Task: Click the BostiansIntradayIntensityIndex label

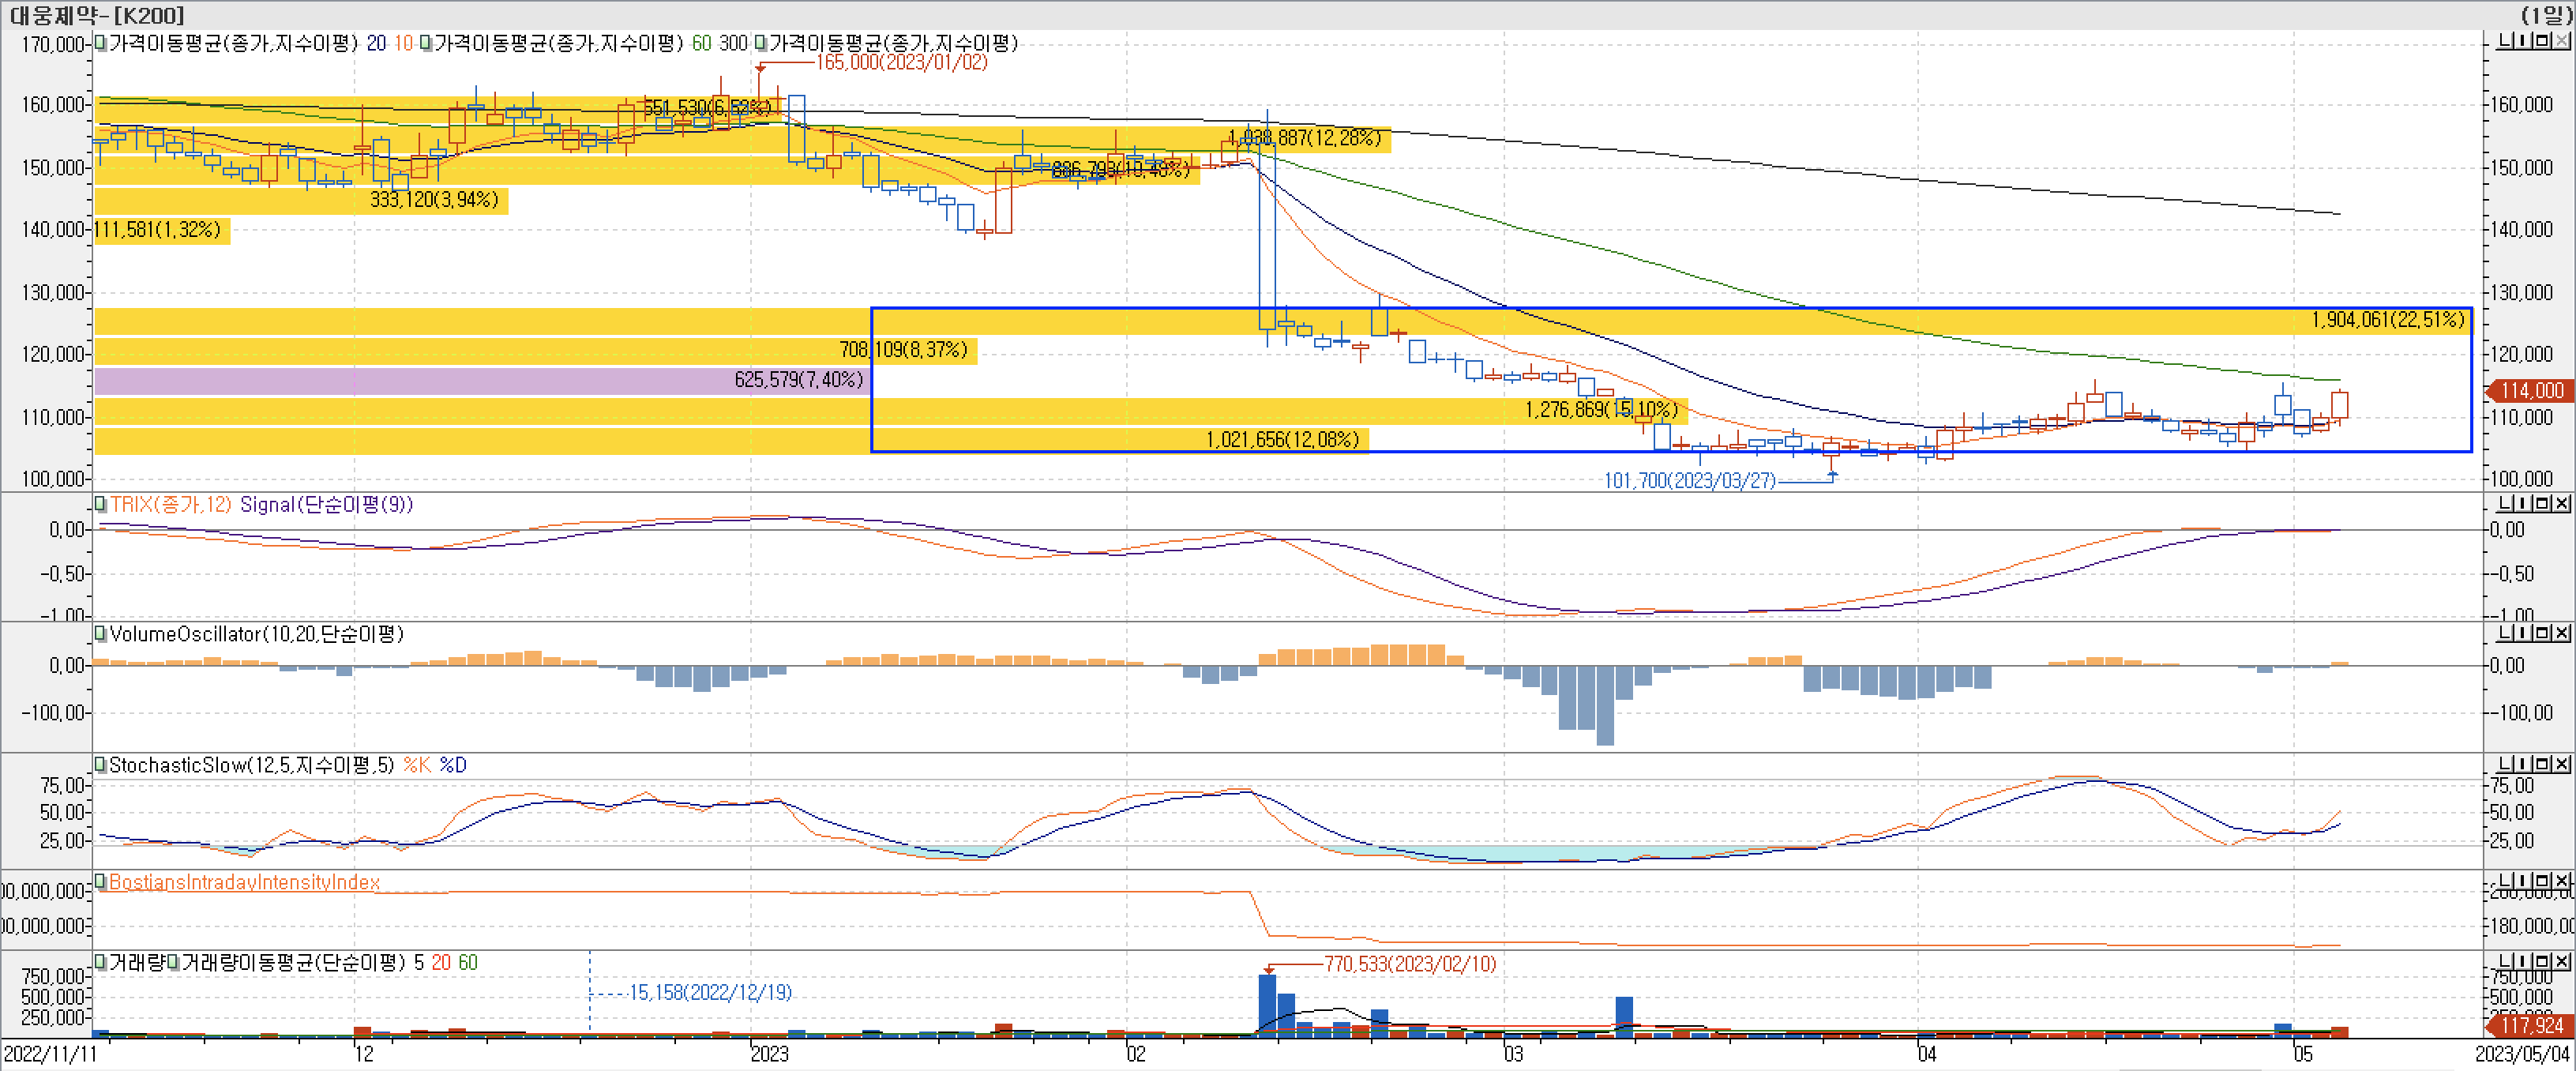Action: [x=244, y=882]
